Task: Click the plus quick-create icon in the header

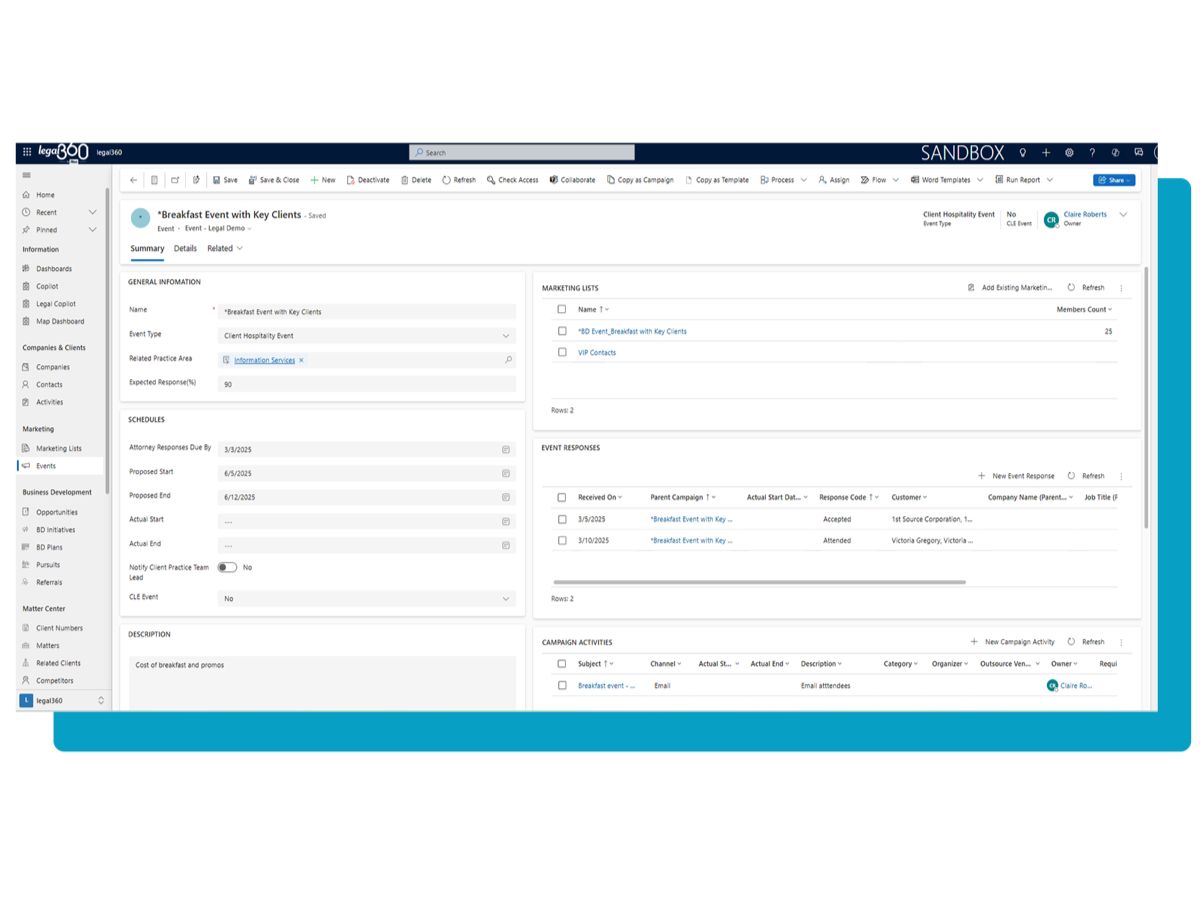Action: [x=1046, y=152]
